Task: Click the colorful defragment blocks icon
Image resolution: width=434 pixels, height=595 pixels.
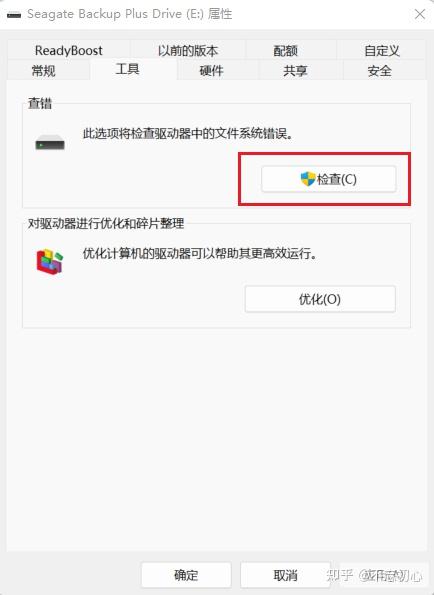Action: coord(50,261)
